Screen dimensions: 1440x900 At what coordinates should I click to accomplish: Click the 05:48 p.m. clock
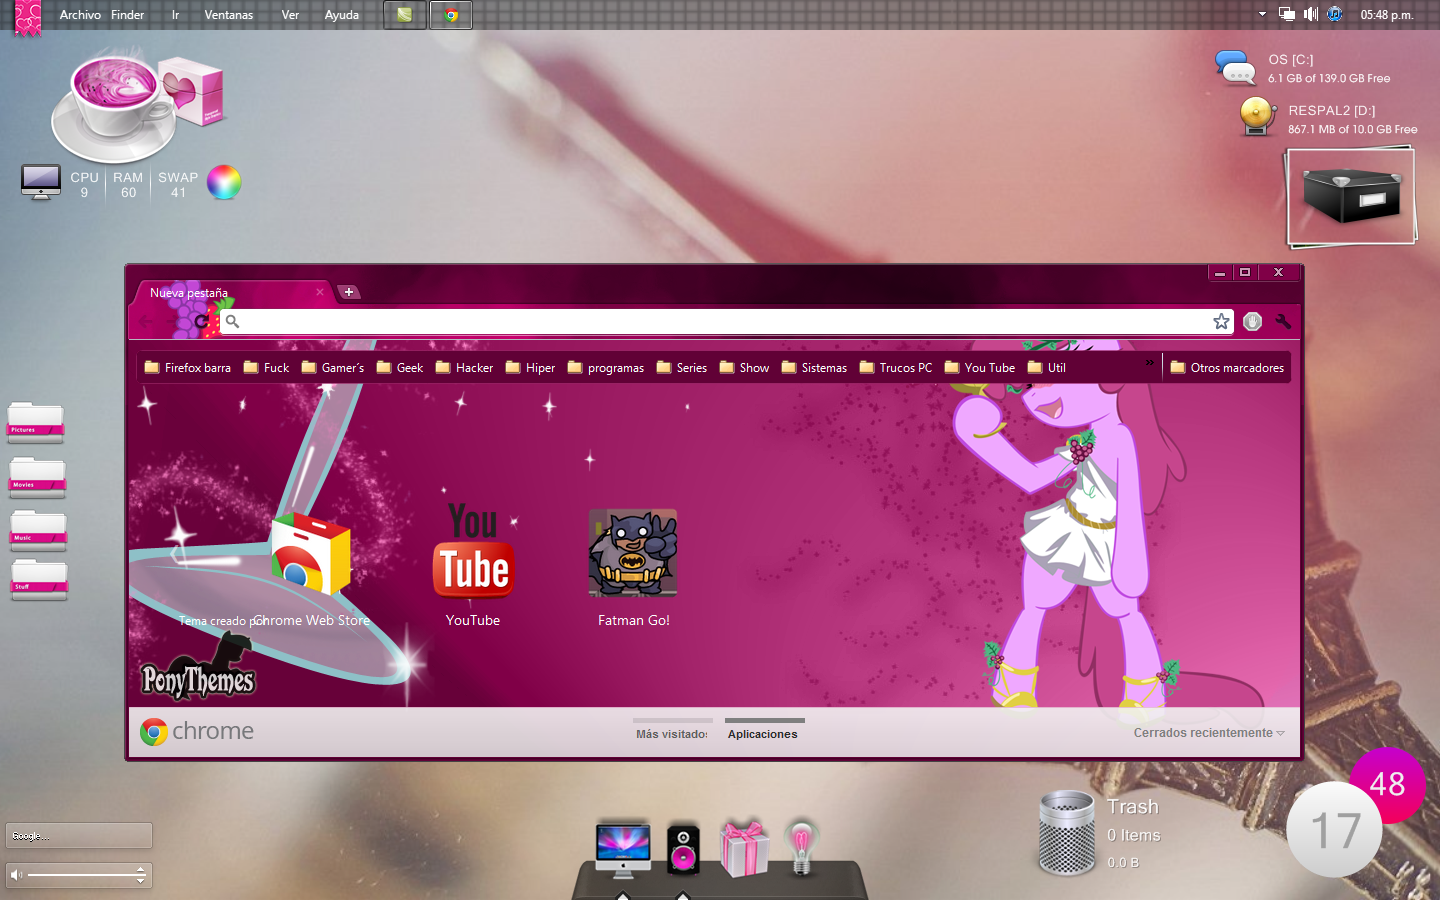point(1387,15)
